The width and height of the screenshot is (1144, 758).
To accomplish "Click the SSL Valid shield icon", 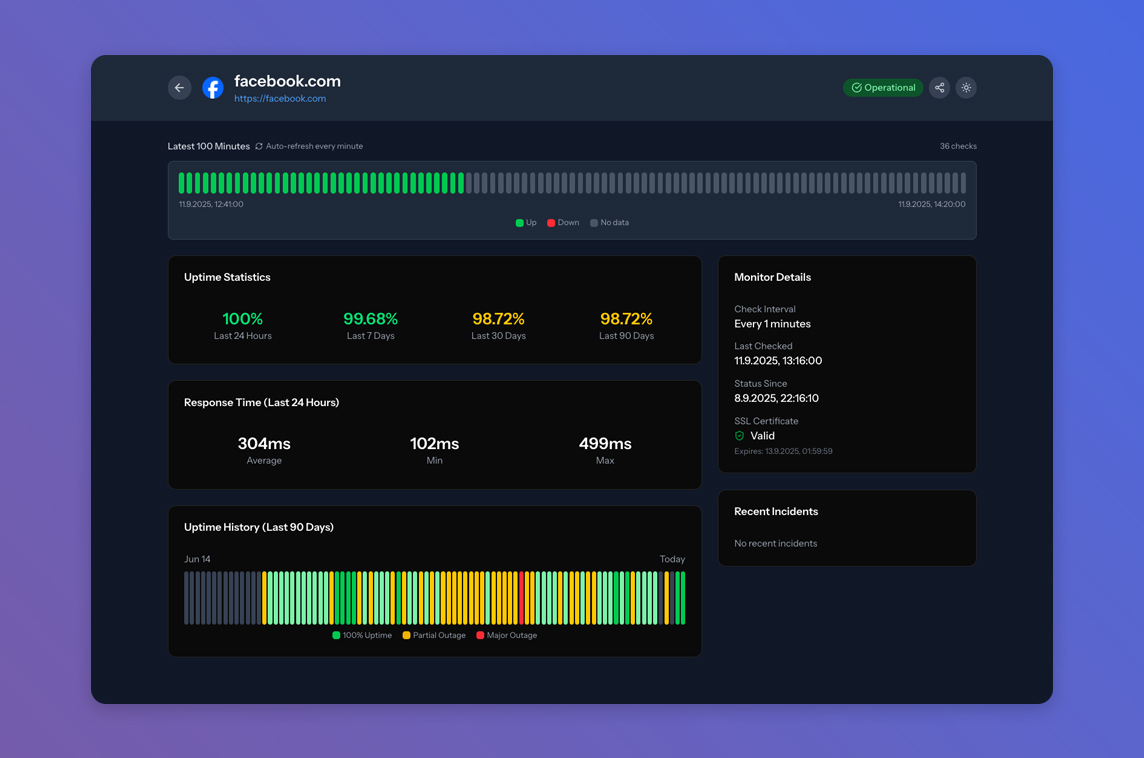I will pos(740,436).
